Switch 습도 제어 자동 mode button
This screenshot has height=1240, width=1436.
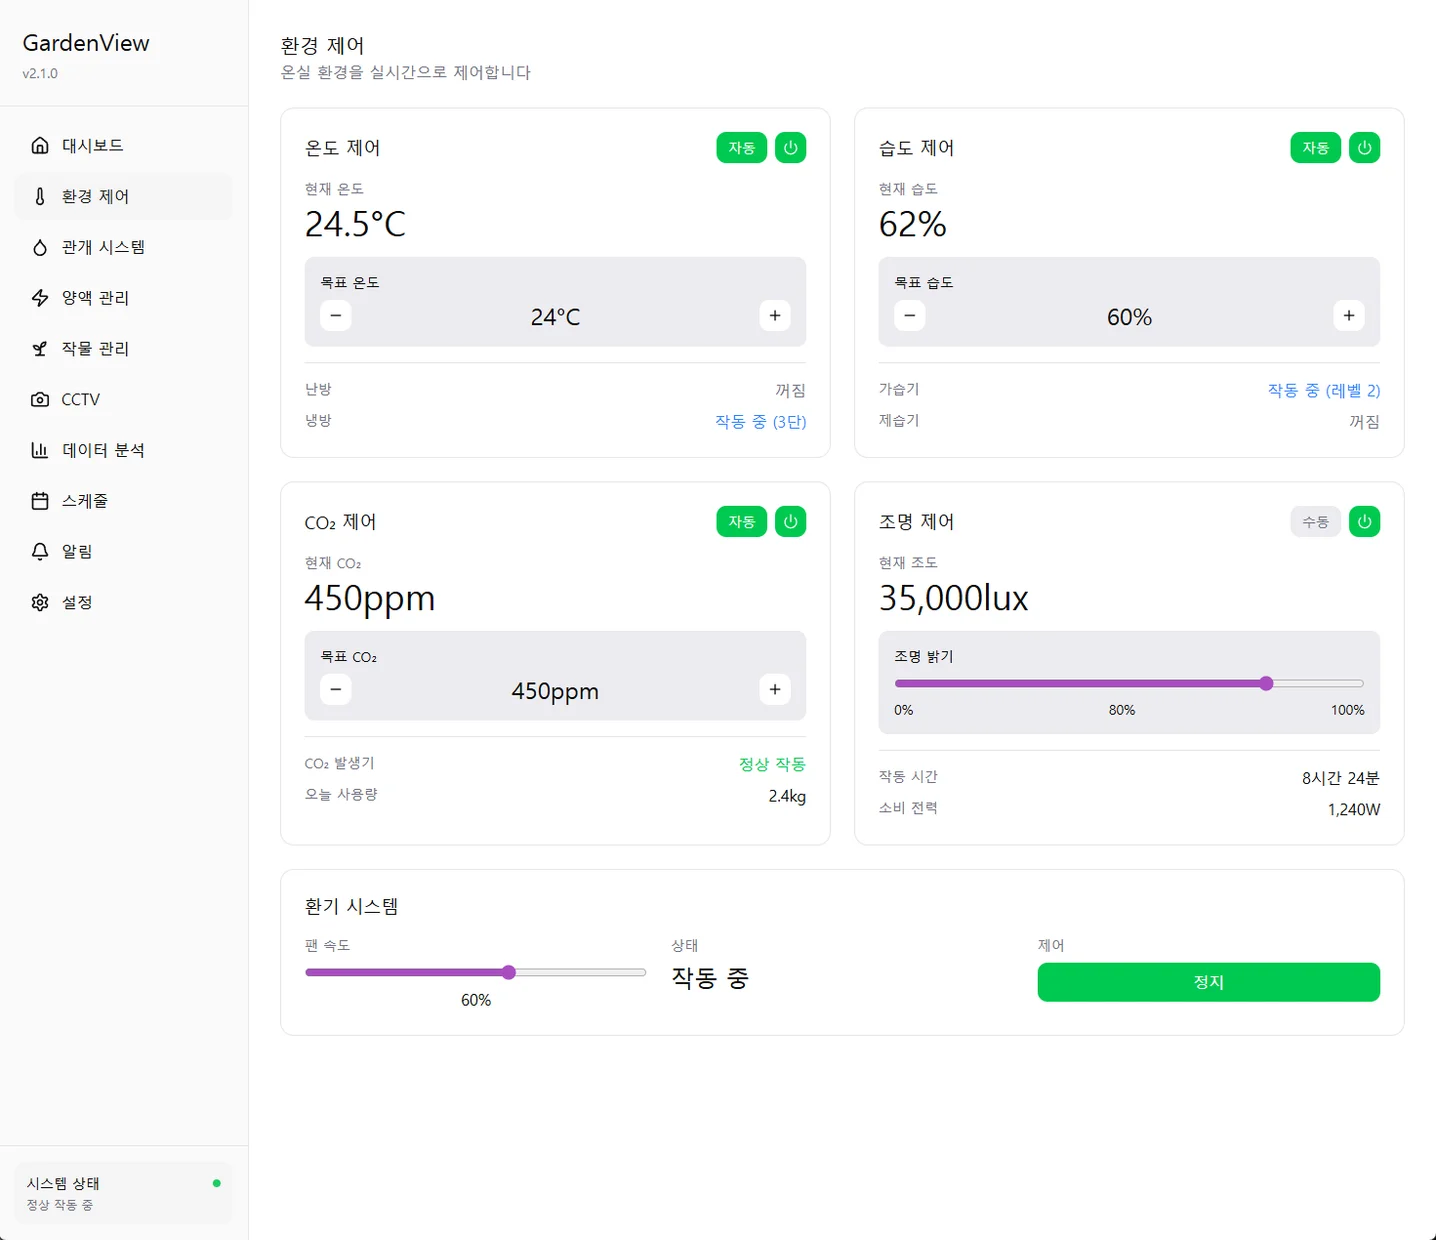pyautogui.click(x=1316, y=148)
